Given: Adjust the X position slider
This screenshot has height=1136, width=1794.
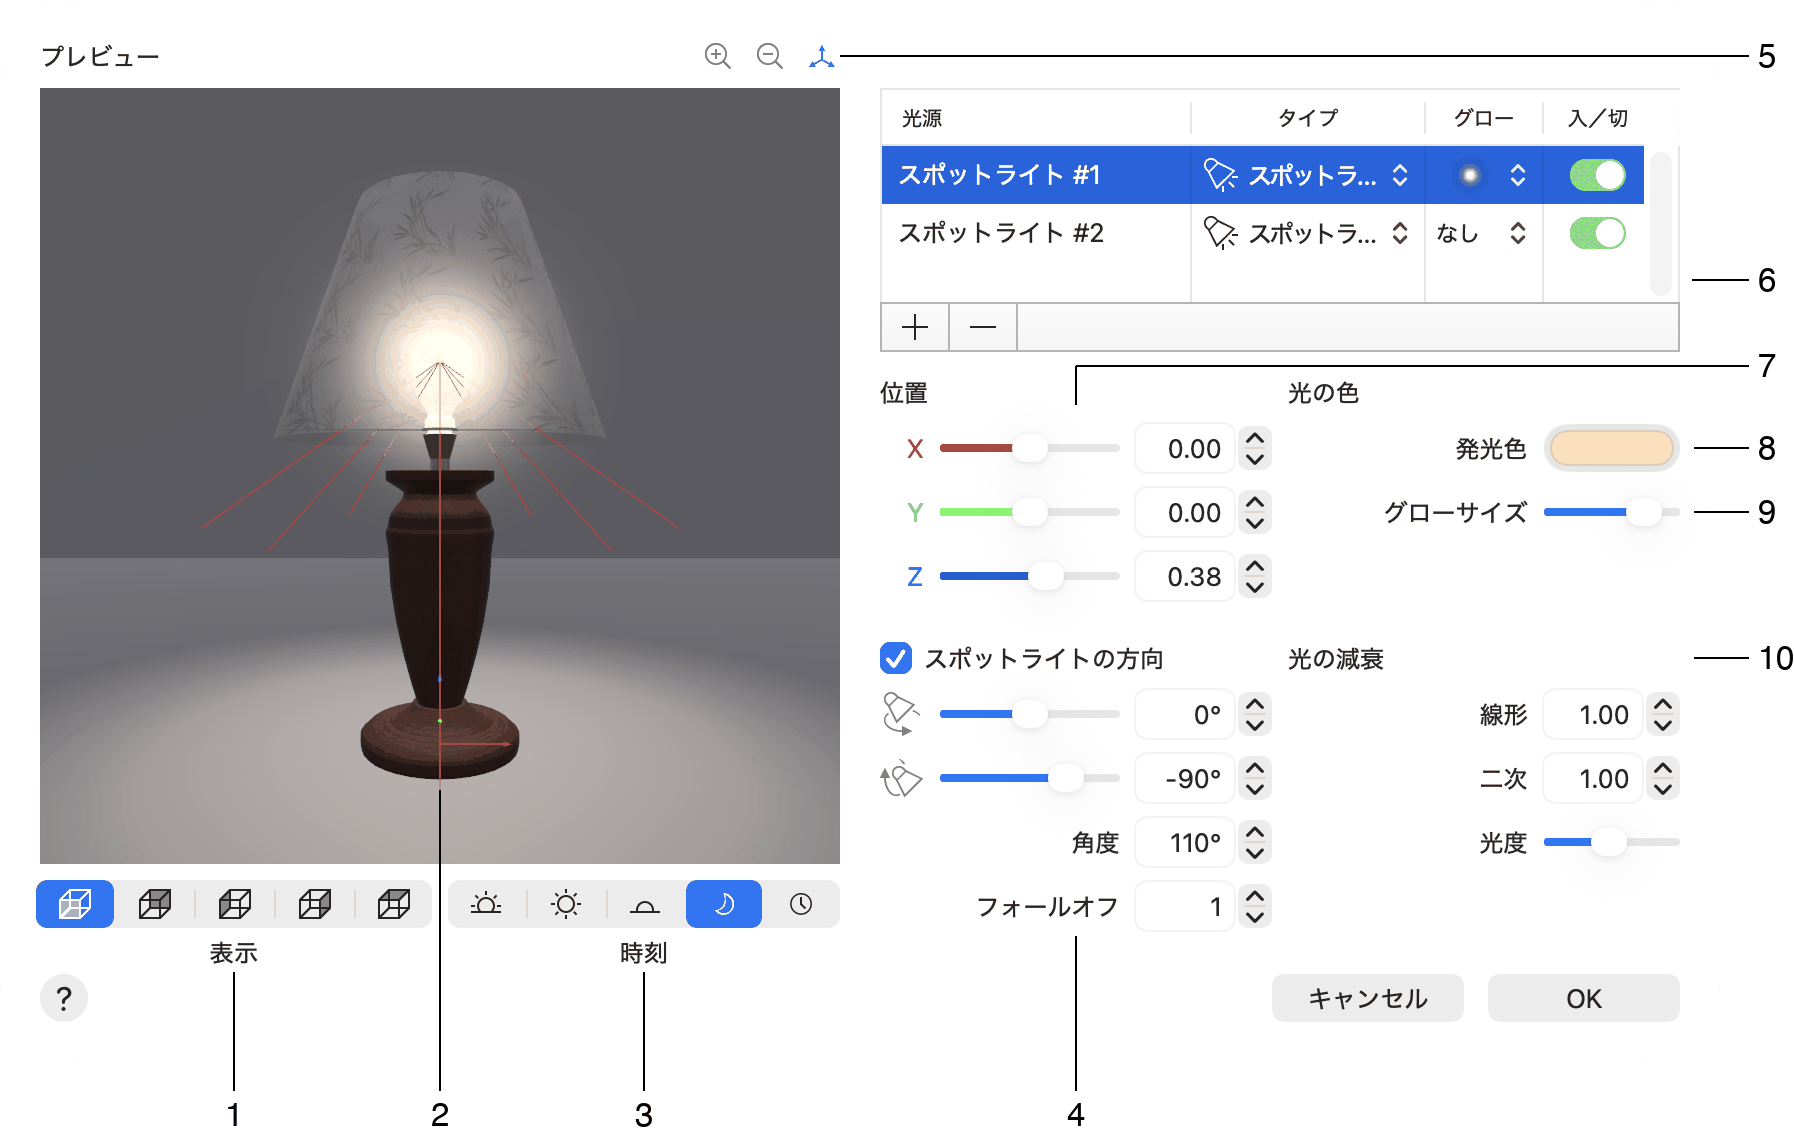Looking at the screenshot, I should click(1029, 448).
